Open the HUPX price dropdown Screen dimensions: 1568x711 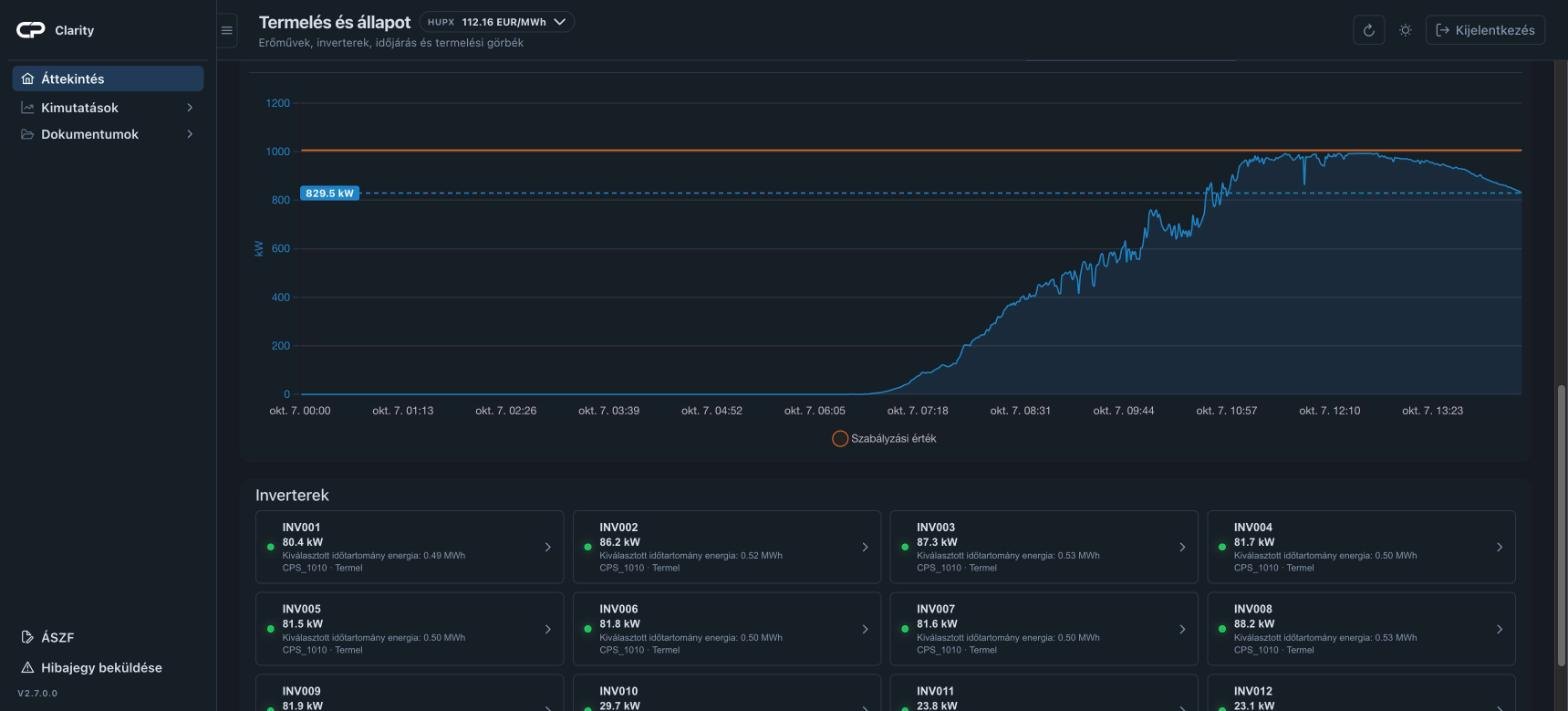click(x=498, y=22)
